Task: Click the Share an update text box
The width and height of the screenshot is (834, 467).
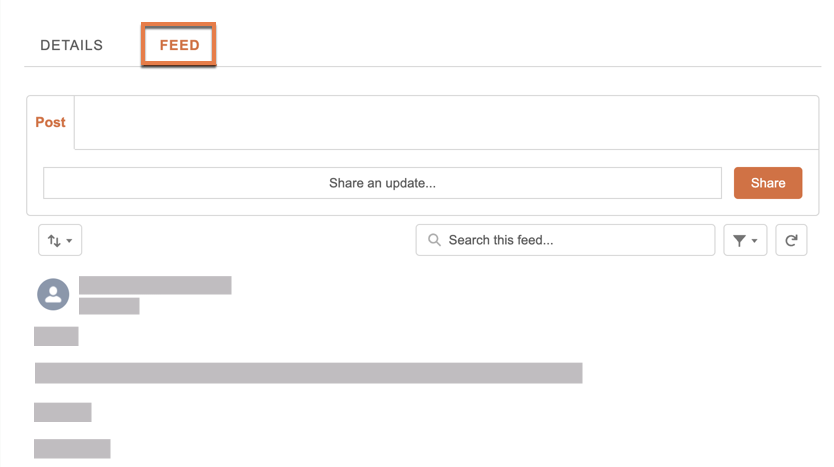Action: pos(382,183)
